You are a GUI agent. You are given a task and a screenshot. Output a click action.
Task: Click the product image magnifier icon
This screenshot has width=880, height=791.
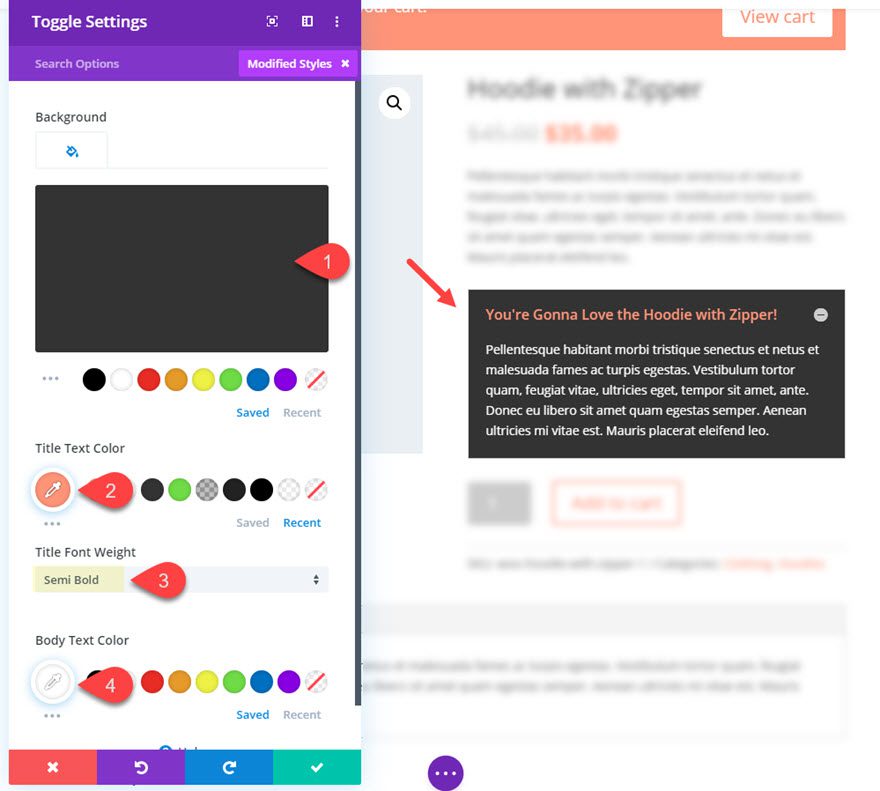[394, 103]
